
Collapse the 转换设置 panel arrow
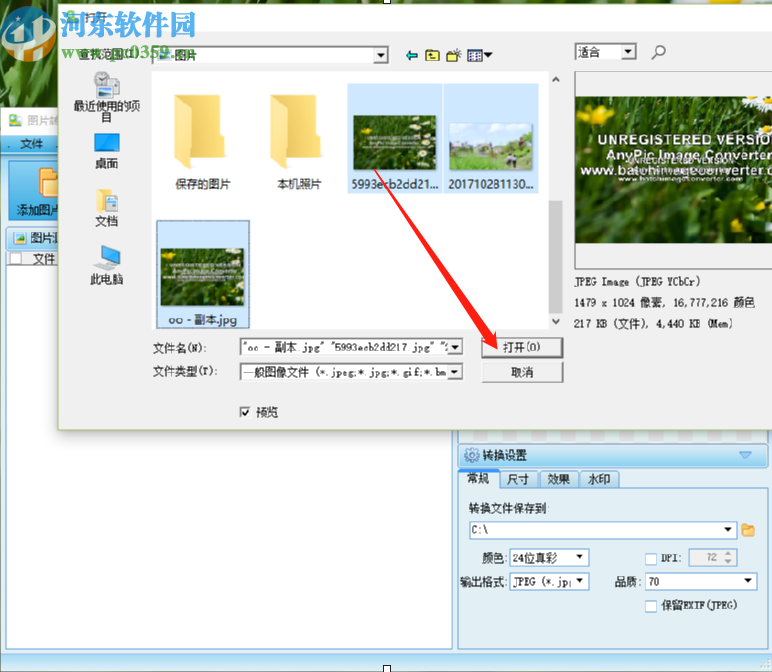pyautogui.click(x=745, y=455)
